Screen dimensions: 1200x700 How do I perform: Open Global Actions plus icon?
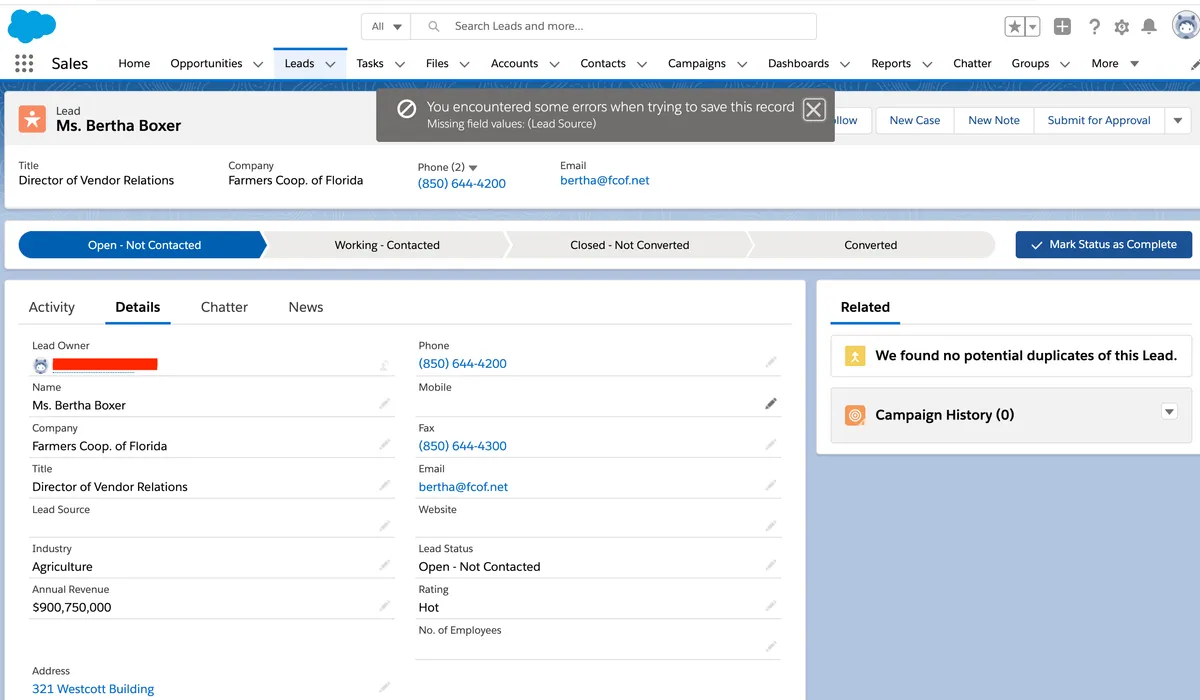[x=1062, y=27]
